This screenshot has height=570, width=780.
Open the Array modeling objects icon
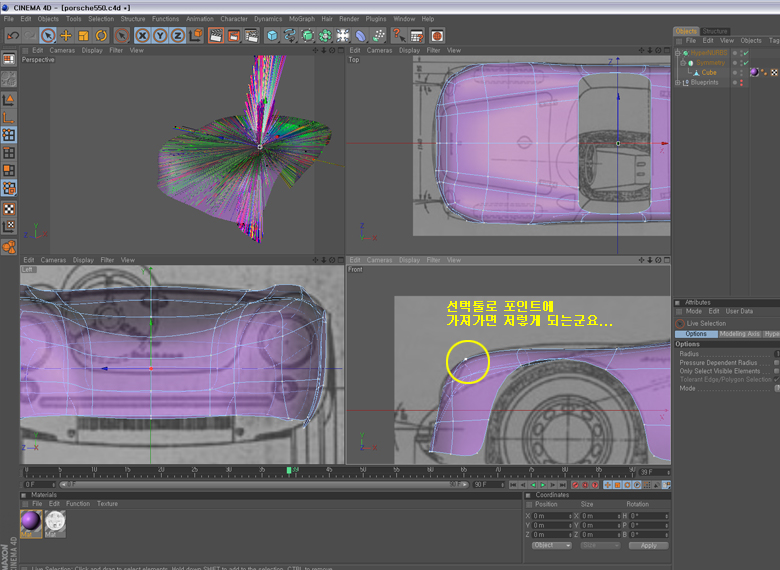[325, 36]
